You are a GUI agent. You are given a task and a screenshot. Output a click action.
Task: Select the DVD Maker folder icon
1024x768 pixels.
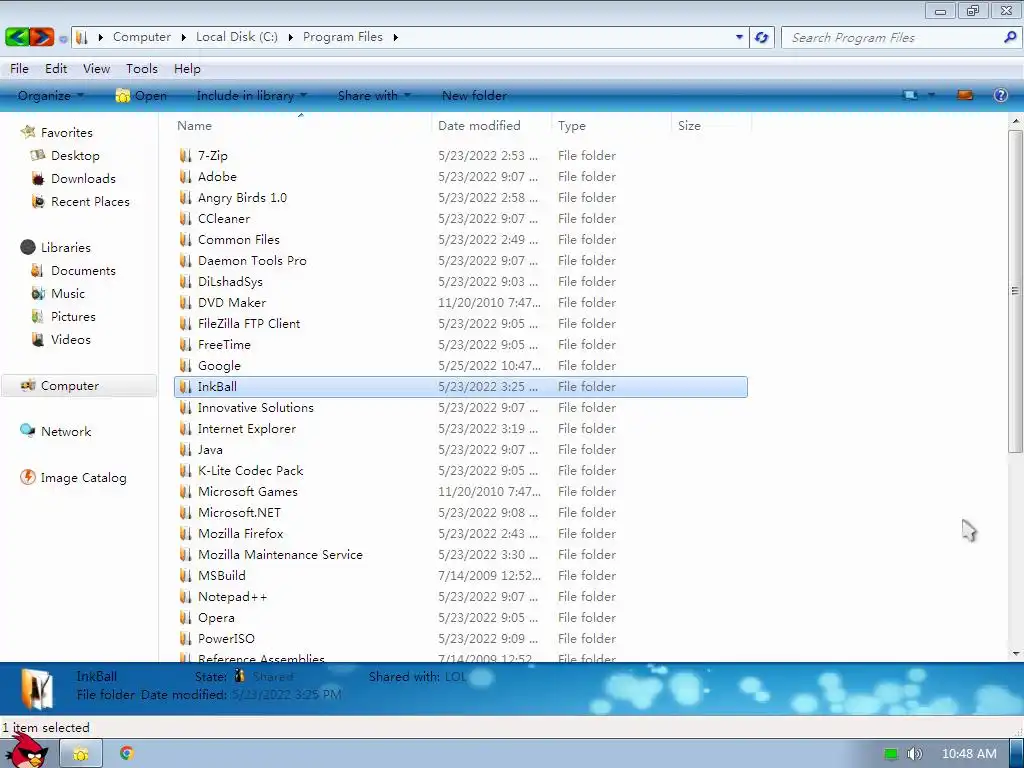(185, 302)
